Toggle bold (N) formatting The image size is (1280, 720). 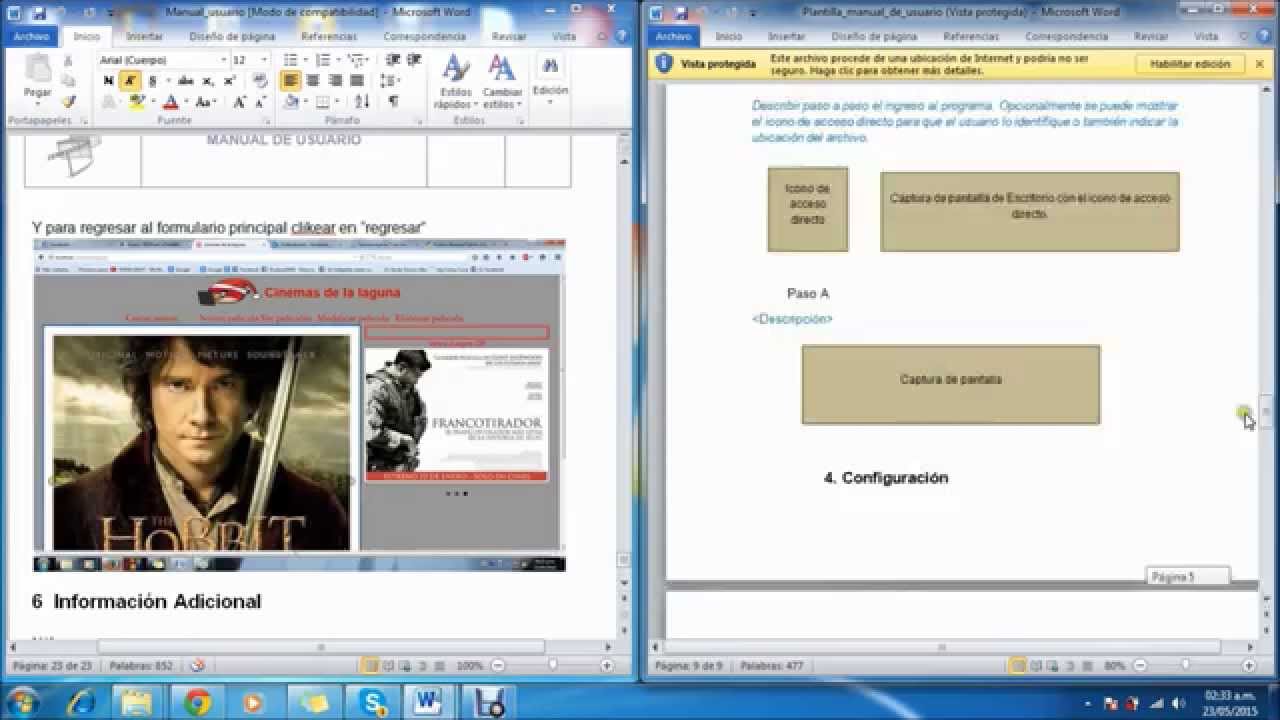click(x=108, y=81)
